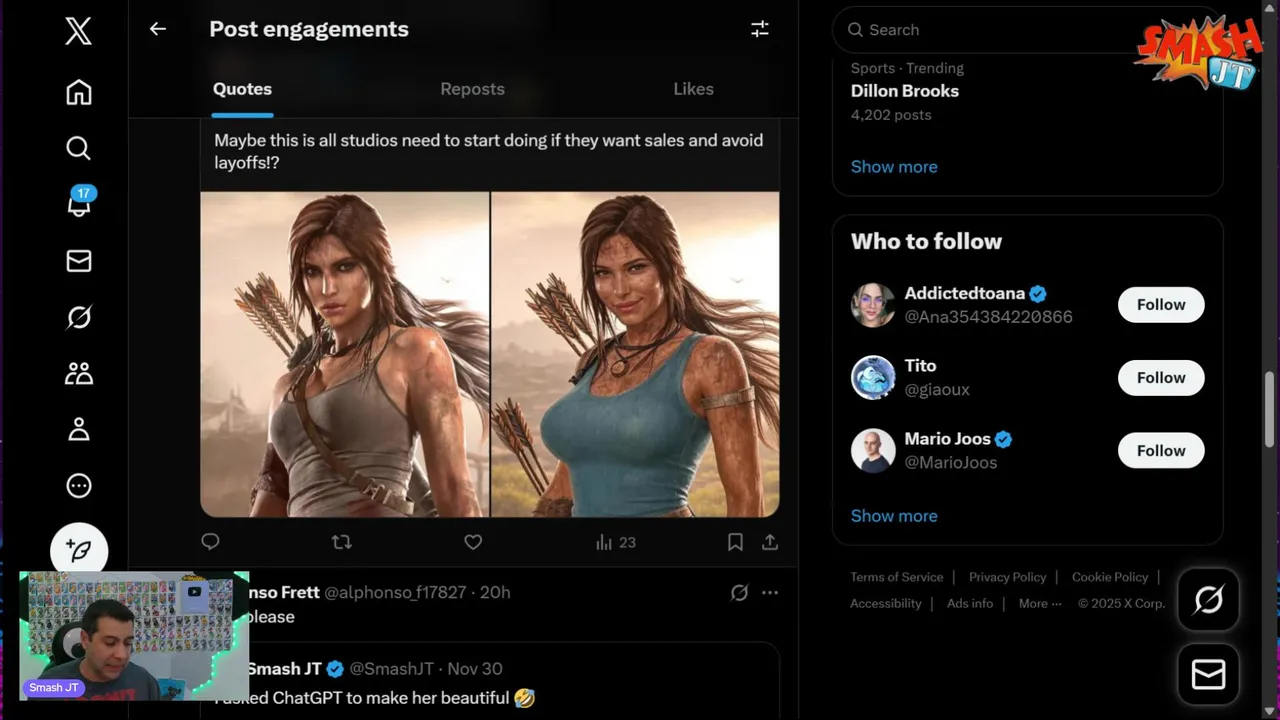Open the Notifications bell with 17 badge
1280x720 pixels.
pos(78,204)
